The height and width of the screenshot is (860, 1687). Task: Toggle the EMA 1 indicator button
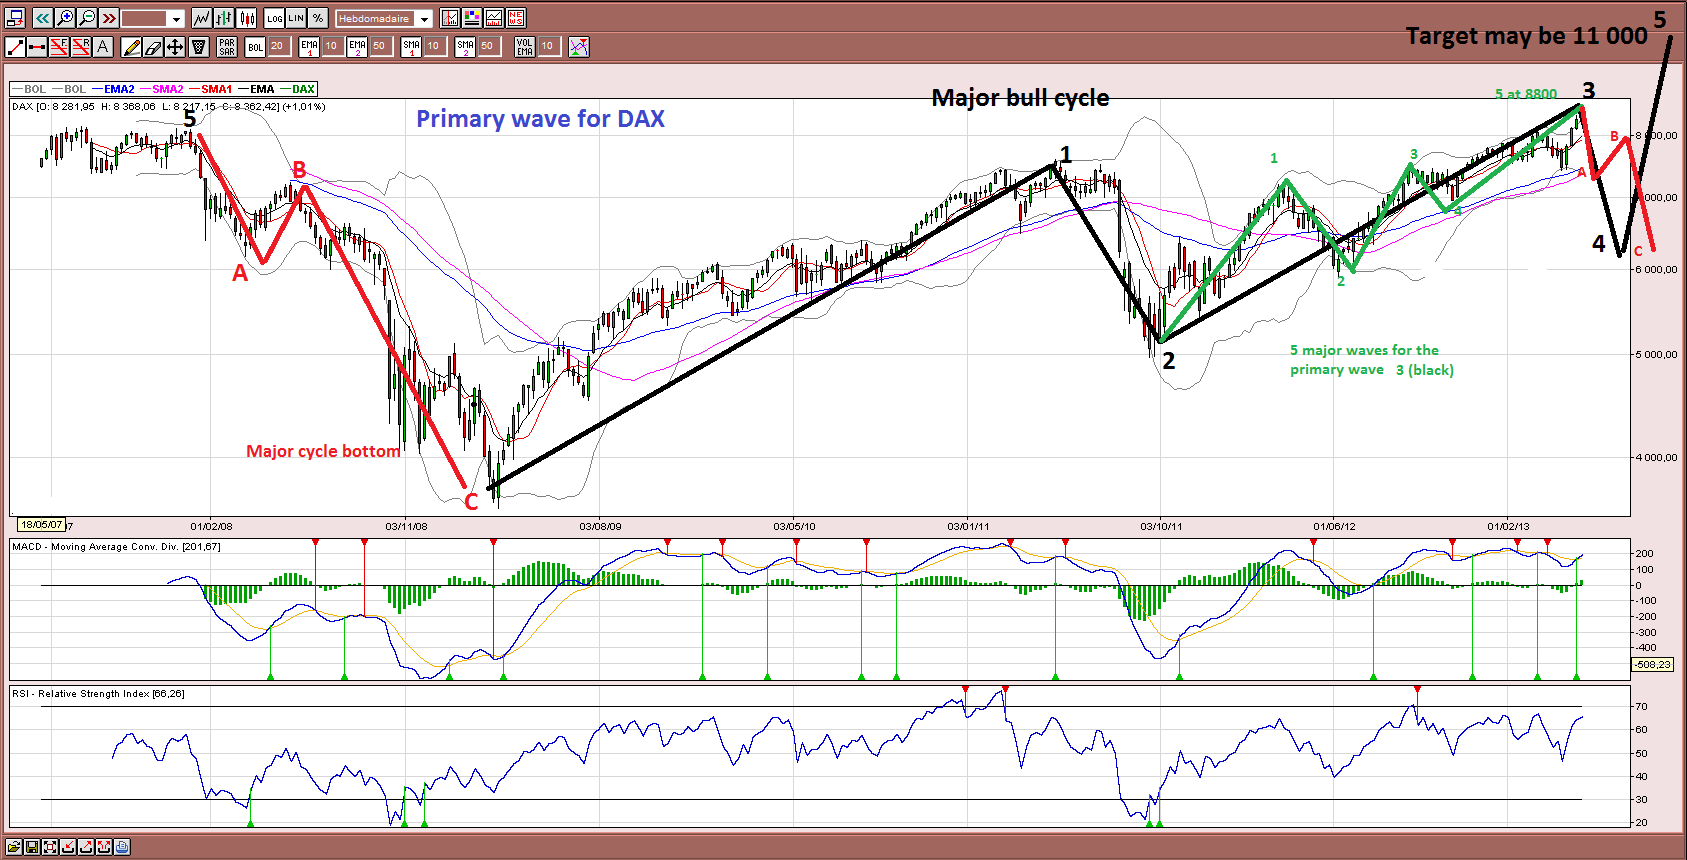coord(309,46)
